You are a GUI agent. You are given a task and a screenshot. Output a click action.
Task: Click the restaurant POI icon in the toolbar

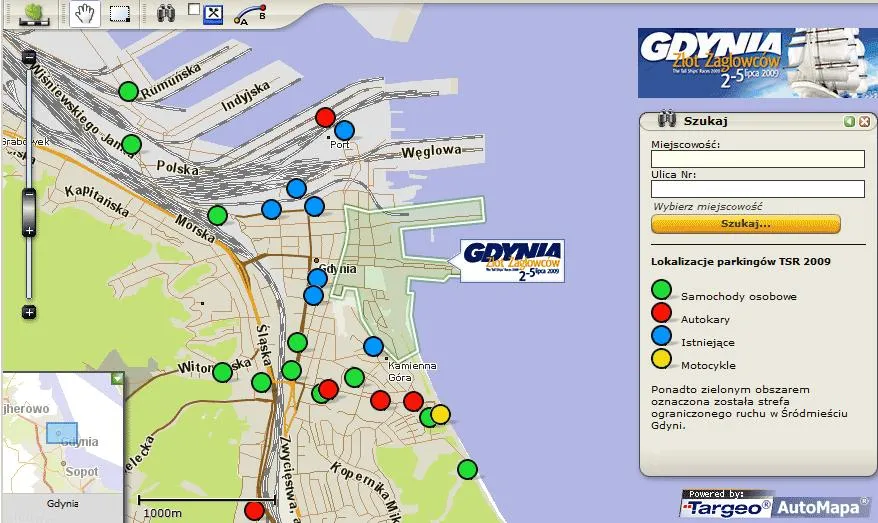pos(212,14)
